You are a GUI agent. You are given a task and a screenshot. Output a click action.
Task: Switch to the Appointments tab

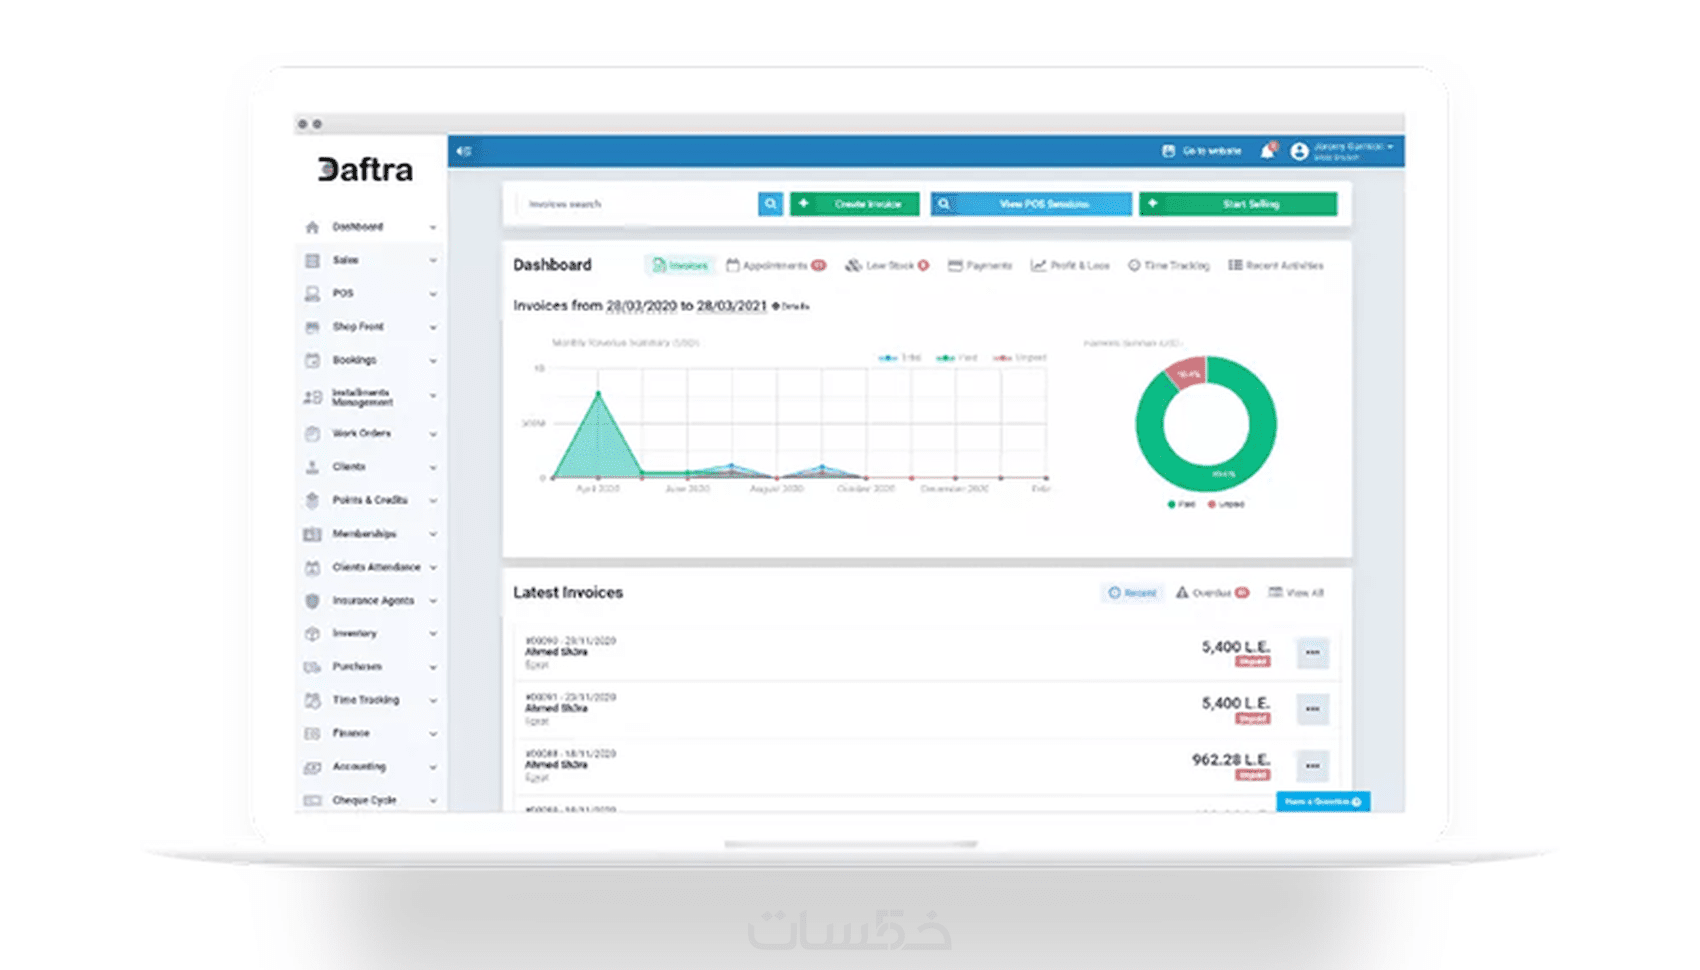pos(776,265)
